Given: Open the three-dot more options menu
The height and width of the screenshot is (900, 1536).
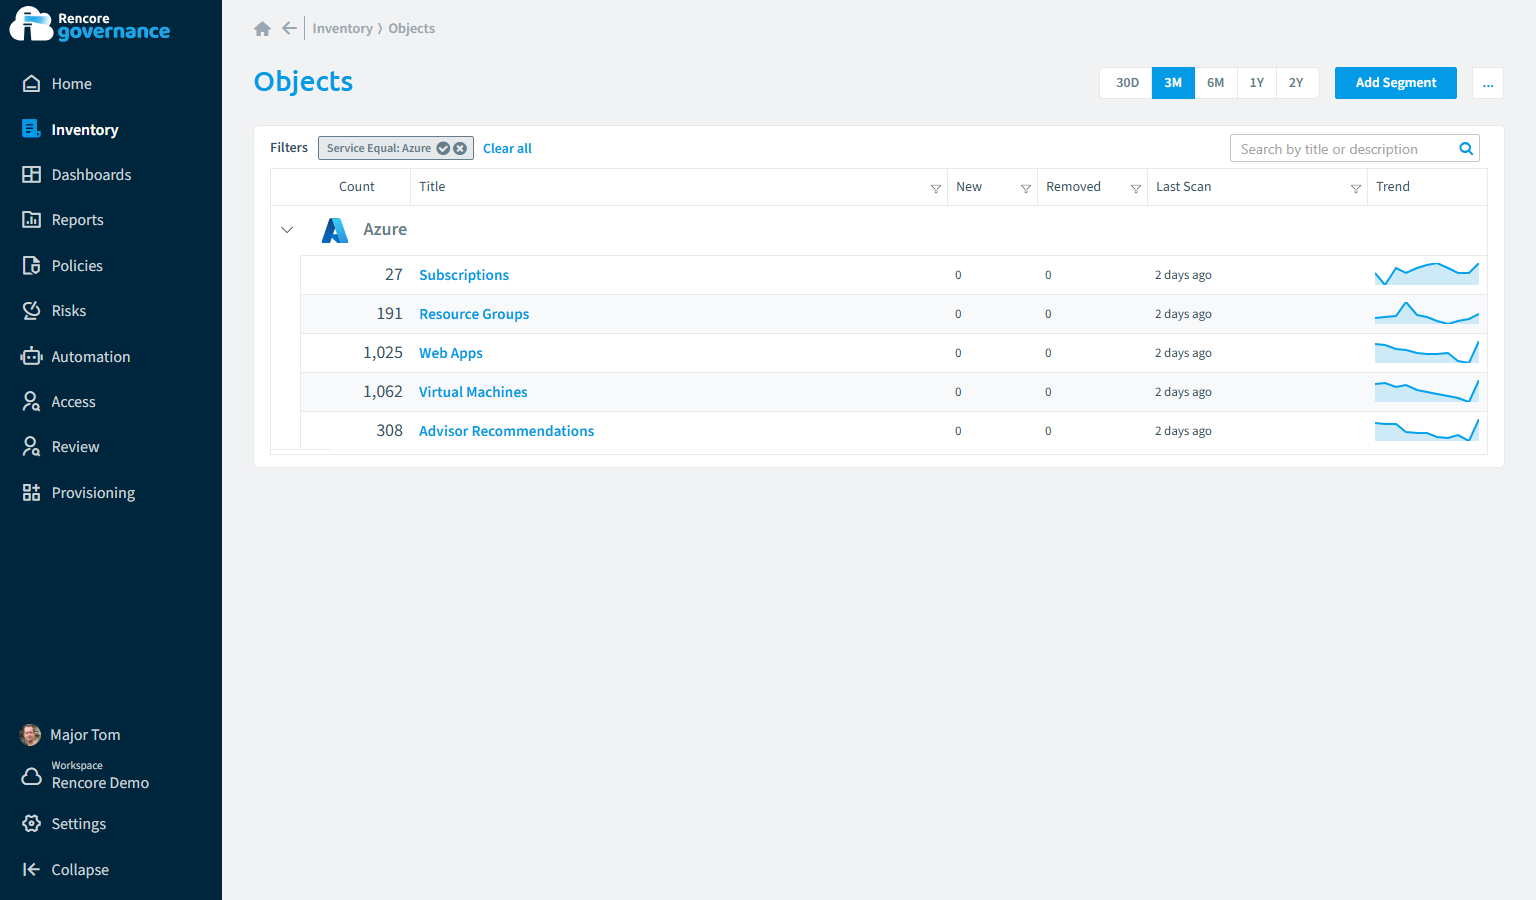Looking at the screenshot, I should pyautogui.click(x=1488, y=83).
